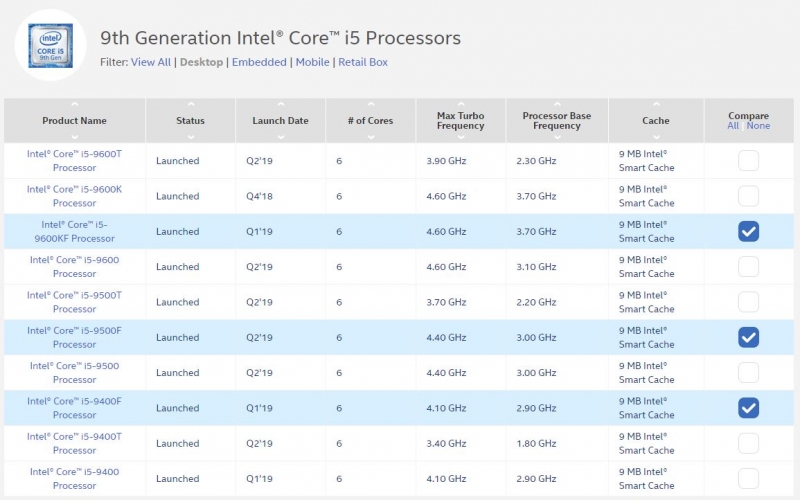Screen dimensions: 800x500
Task: Sort # of Cores descending arrow
Action: pos(371,137)
